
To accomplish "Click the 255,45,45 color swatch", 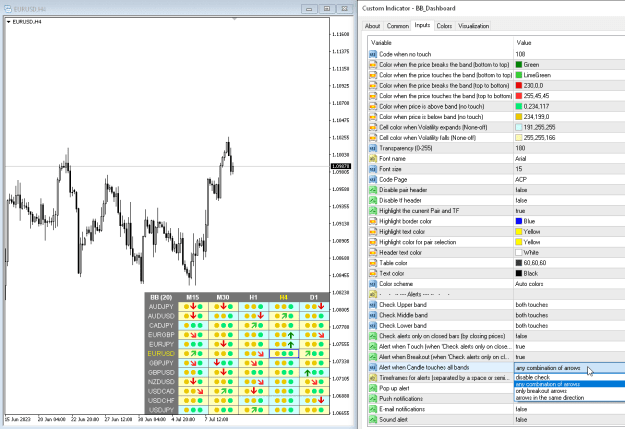I will [519, 96].
